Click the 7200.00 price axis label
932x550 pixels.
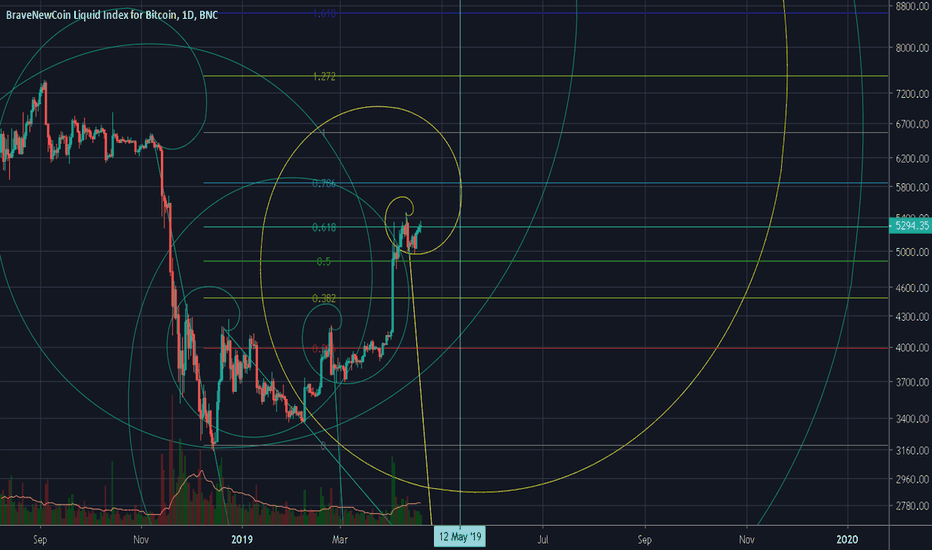tap(912, 94)
